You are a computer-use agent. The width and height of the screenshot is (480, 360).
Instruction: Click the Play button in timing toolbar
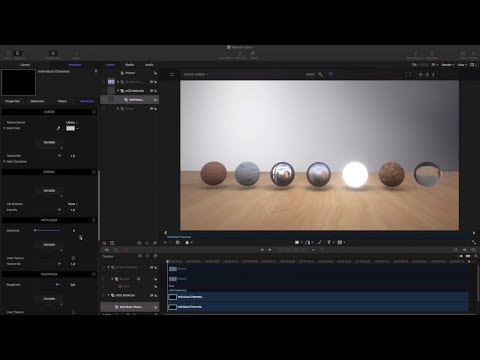(x=270, y=250)
